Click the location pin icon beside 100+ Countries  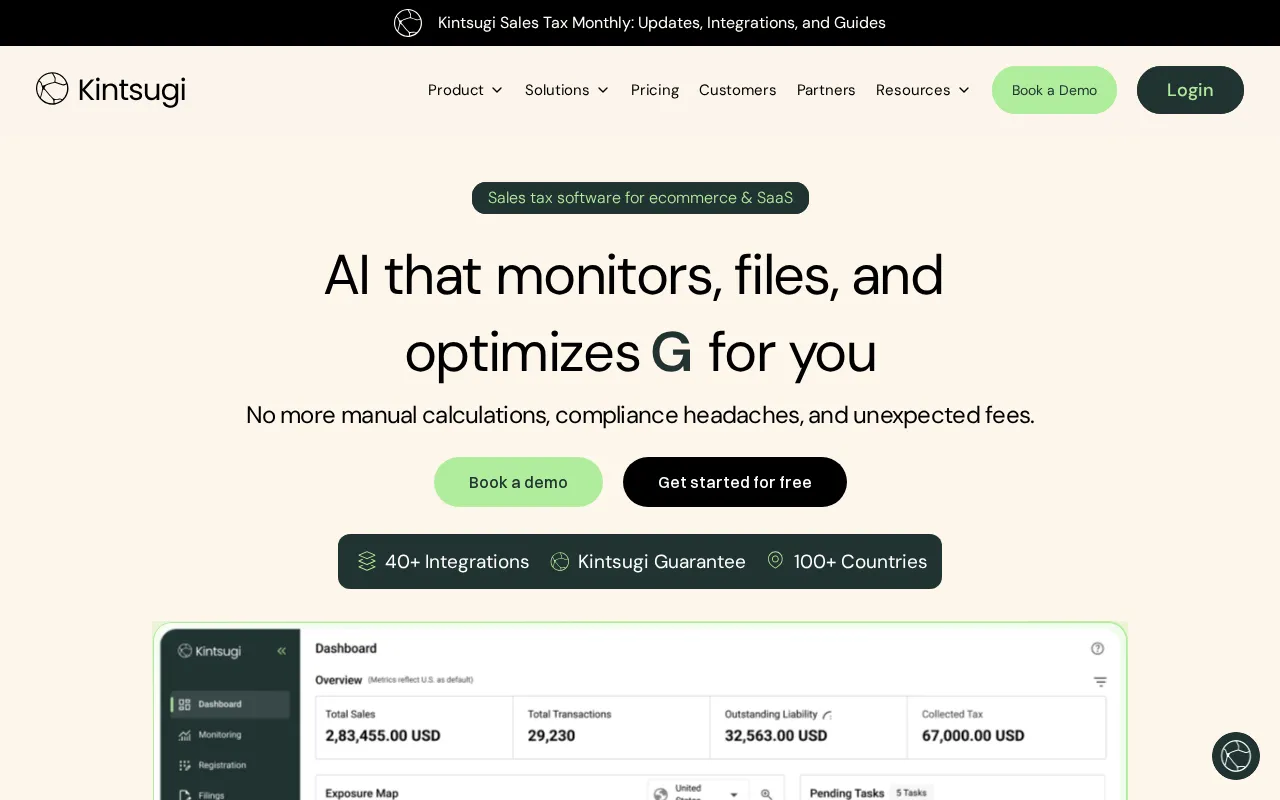[775, 560]
